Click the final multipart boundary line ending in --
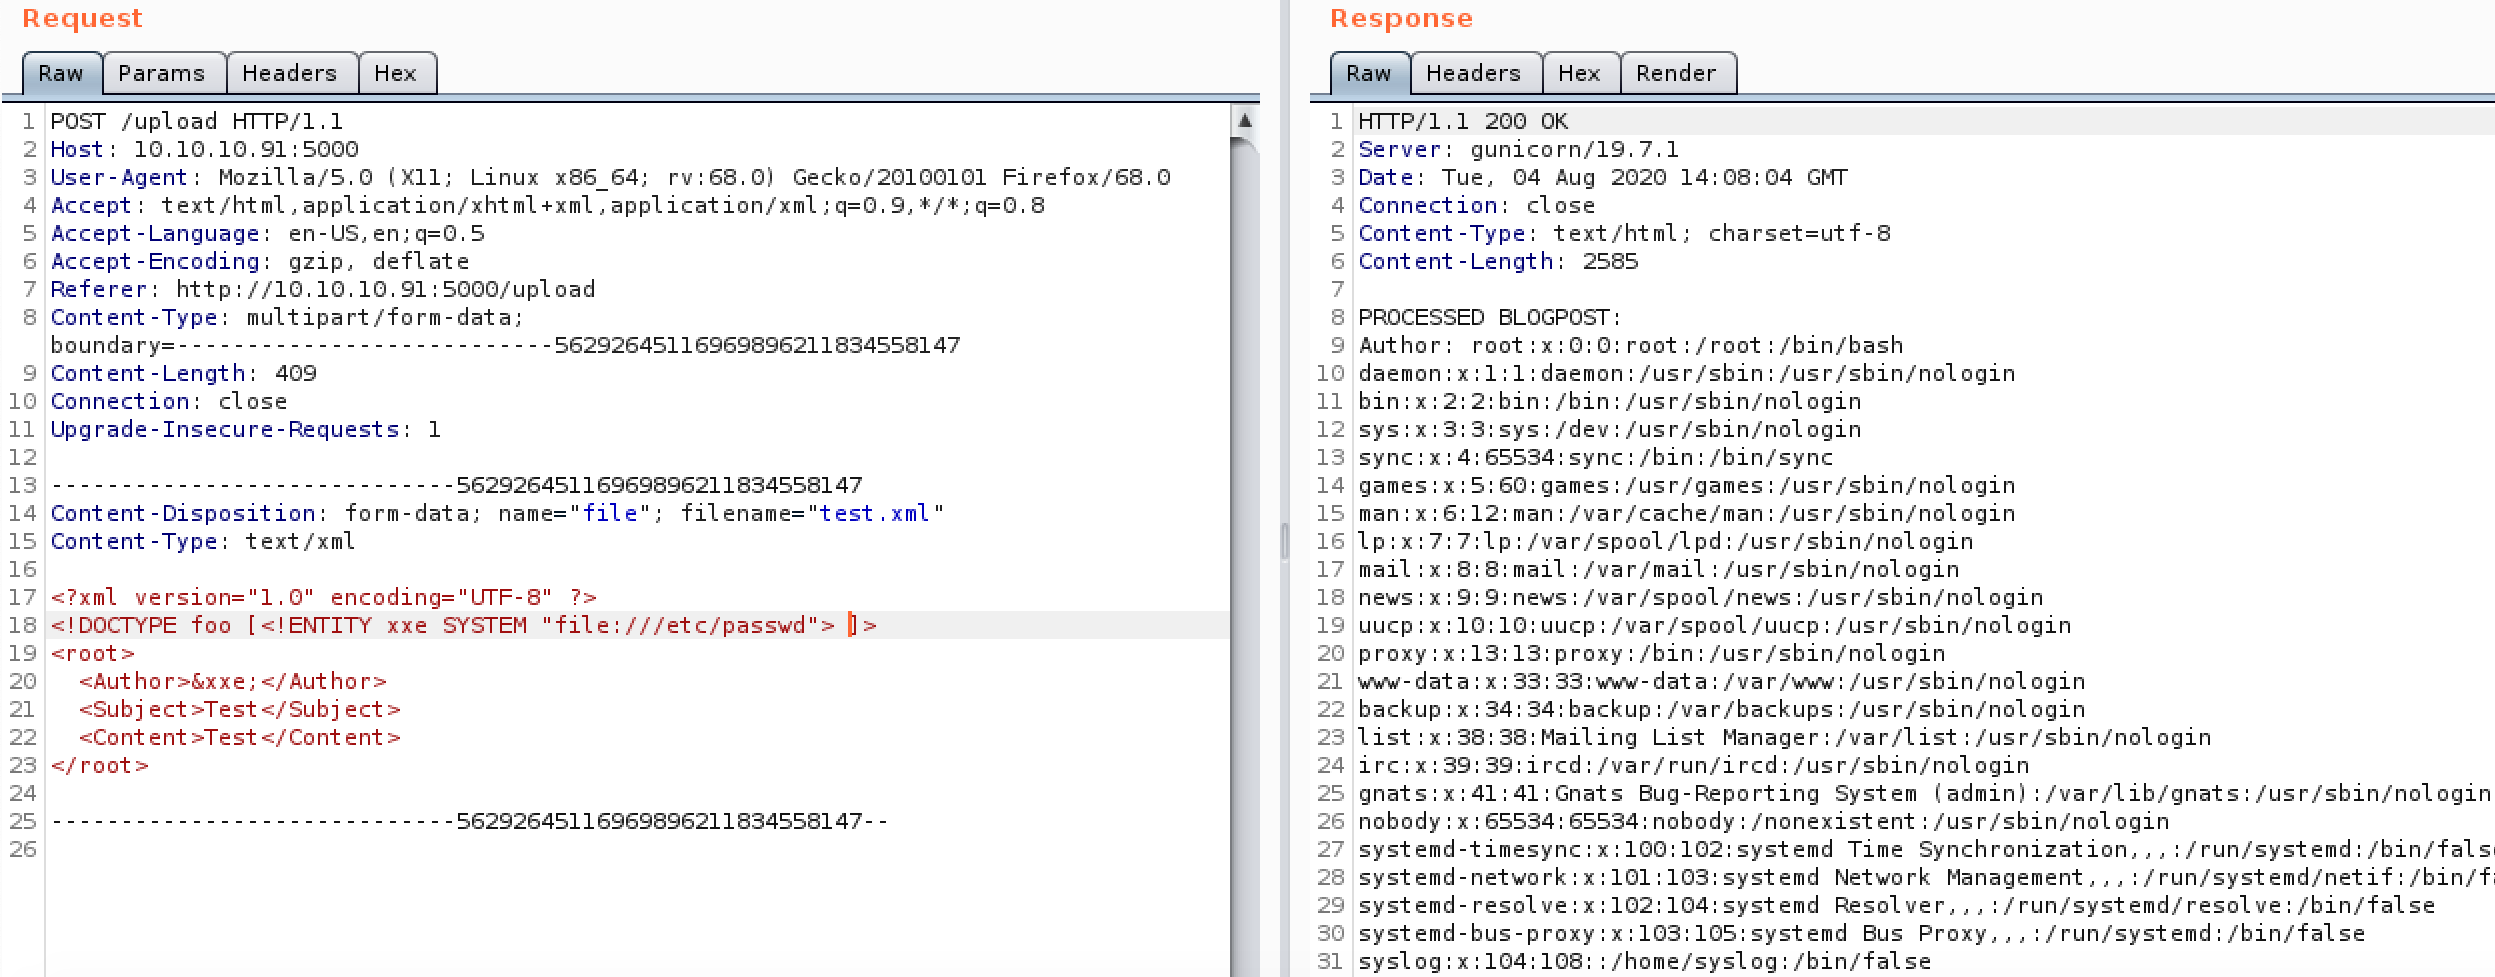The height and width of the screenshot is (977, 2495). [x=469, y=821]
